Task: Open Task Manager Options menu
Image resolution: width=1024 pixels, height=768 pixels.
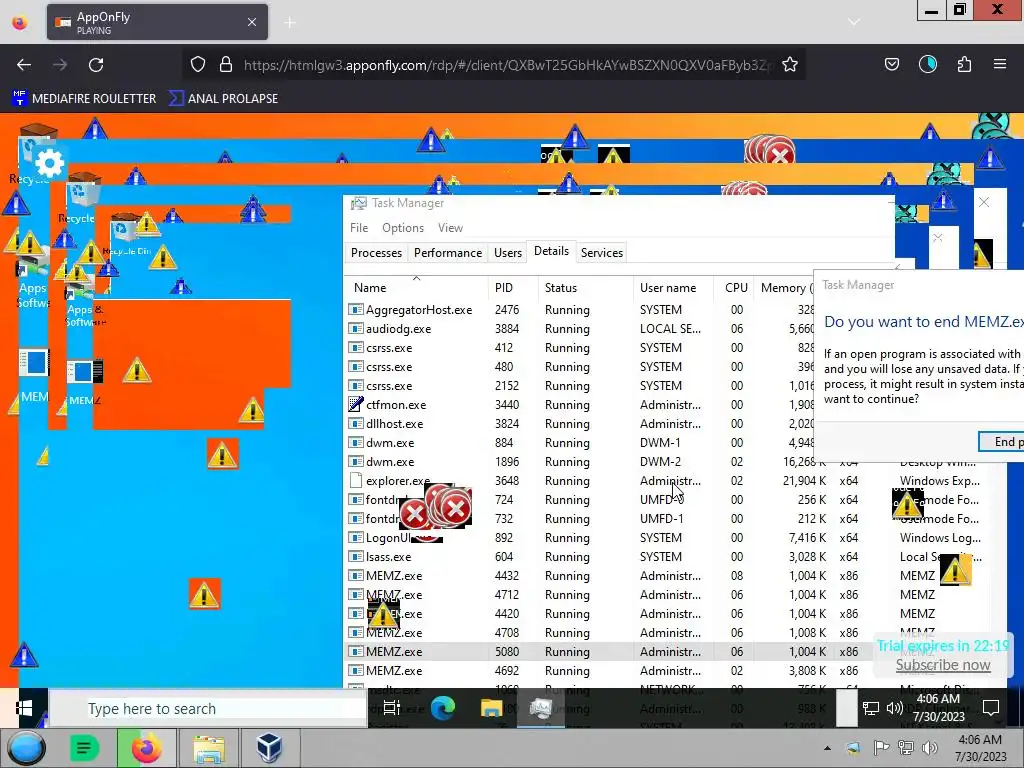Action: pos(403,228)
